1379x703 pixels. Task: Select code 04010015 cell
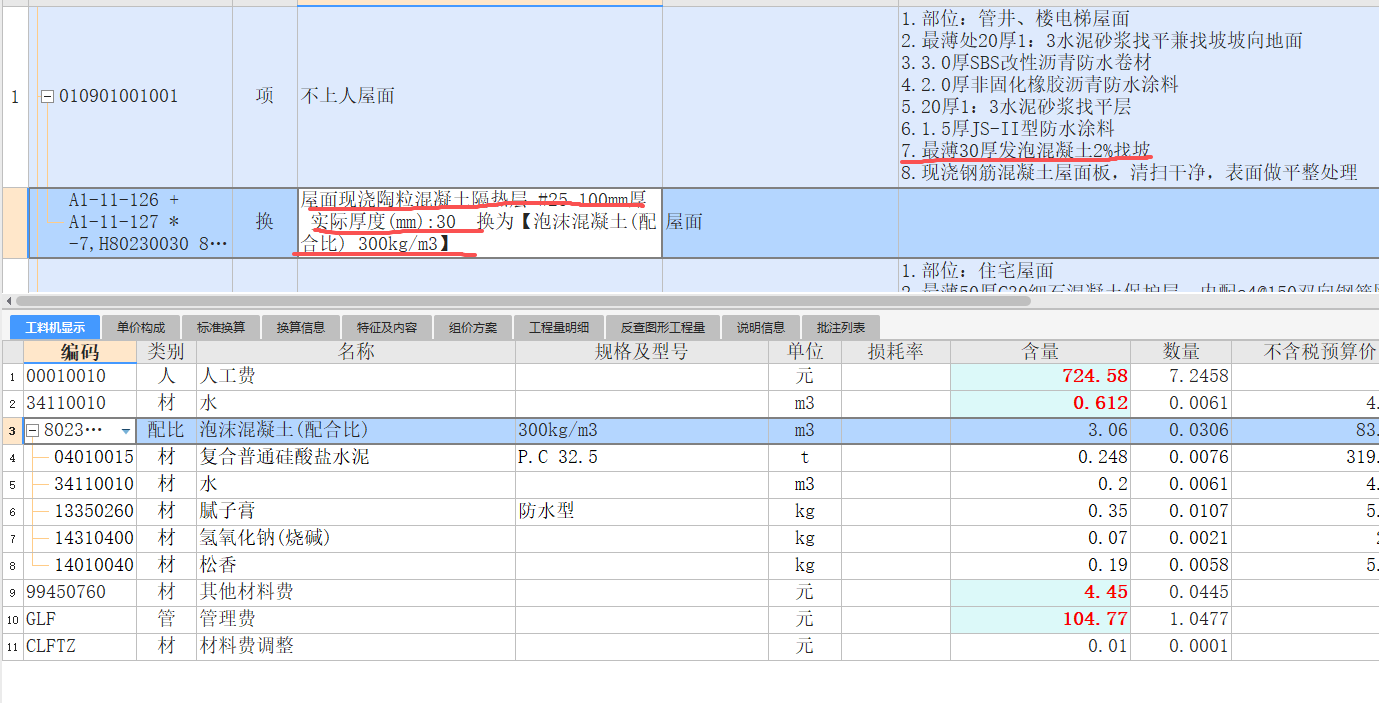coord(80,458)
